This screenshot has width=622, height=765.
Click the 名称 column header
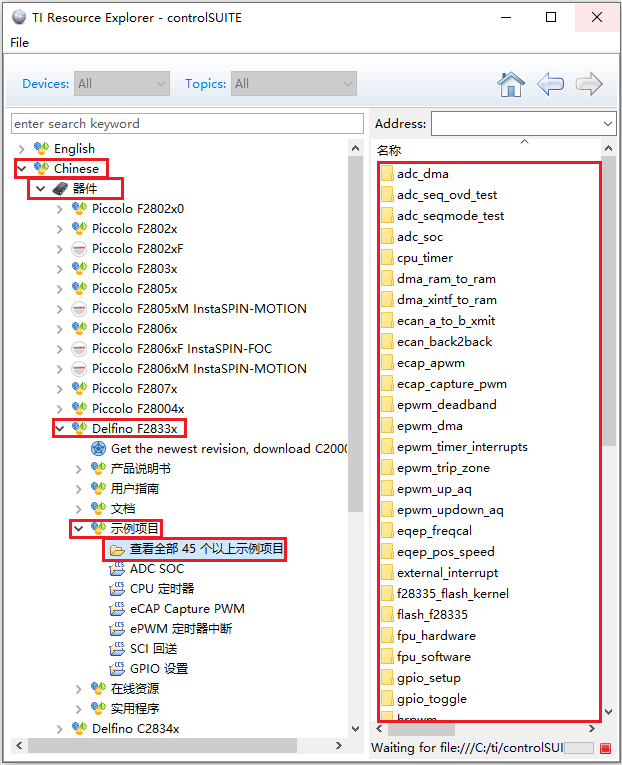[x=389, y=150]
